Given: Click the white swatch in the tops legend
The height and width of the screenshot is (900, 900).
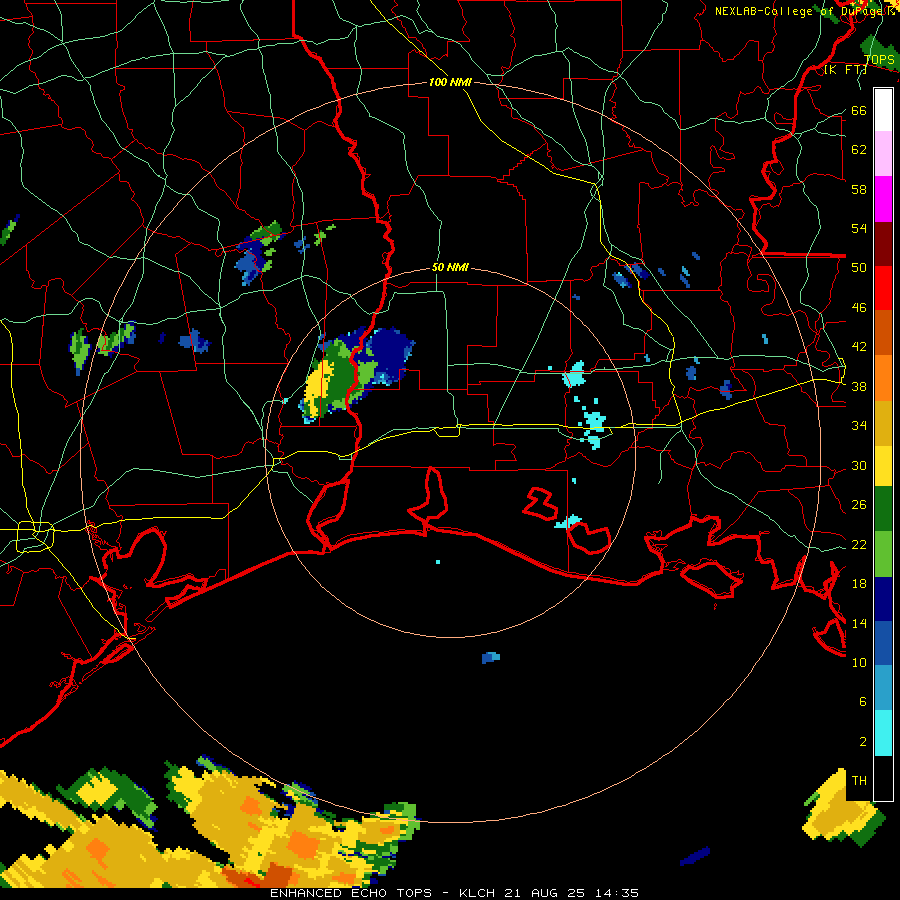Looking at the screenshot, I should click(x=883, y=110).
